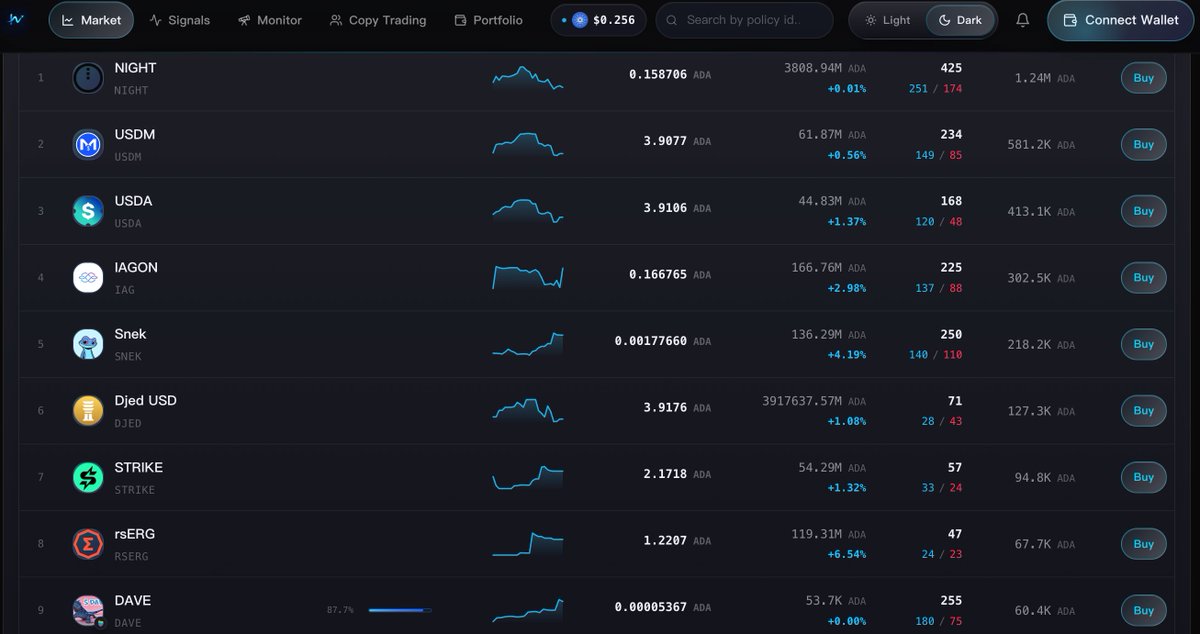Image resolution: width=1200 pixels, height=634 pixels.
Task: Click the STRIKE price sparkline chart
Action: pos(528,477)
